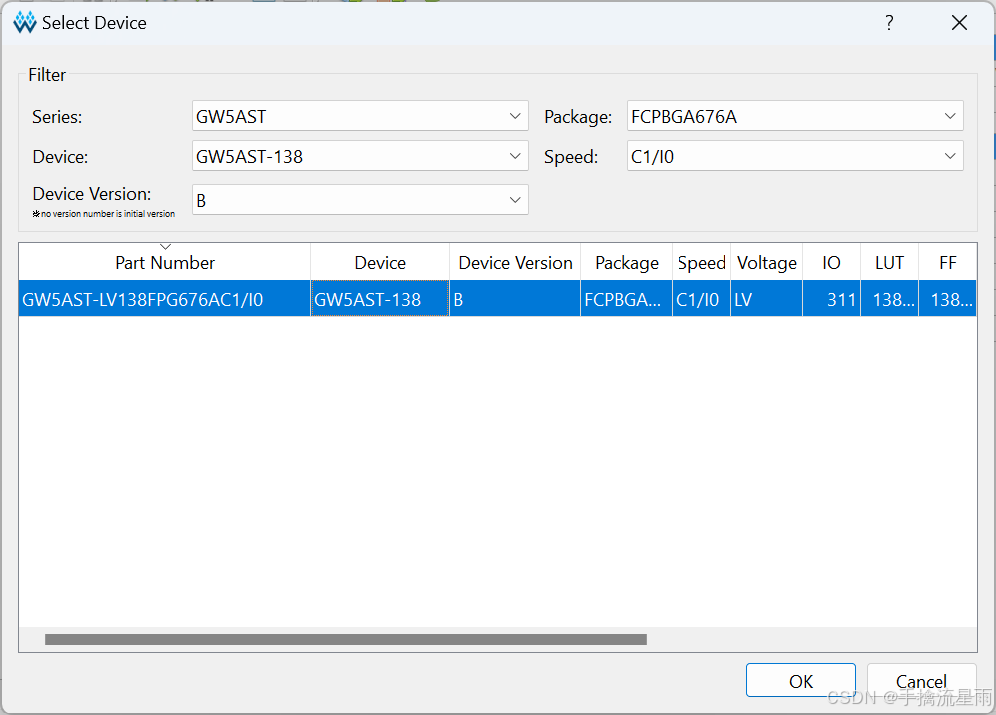This screenshot has height=715, width=996.
Task: Click the 311 IO count cell
Action: pos(831,299)
